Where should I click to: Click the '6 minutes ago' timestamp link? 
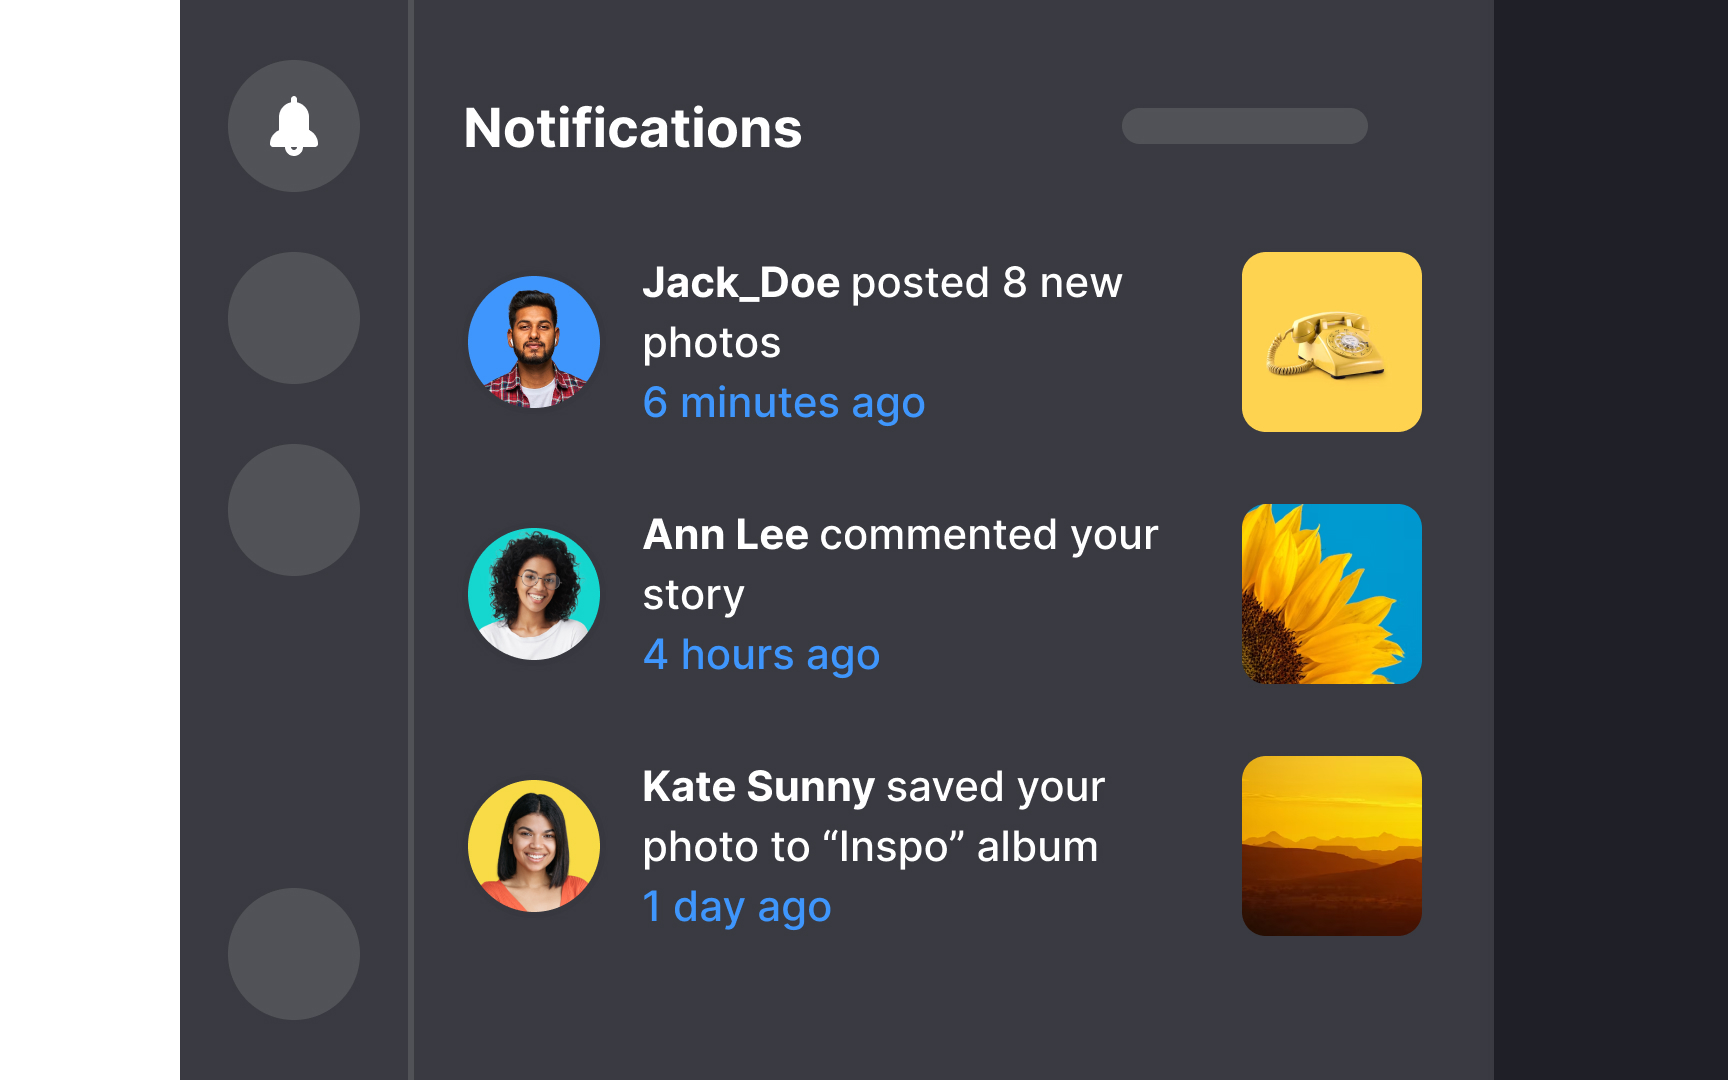point(784,403)
